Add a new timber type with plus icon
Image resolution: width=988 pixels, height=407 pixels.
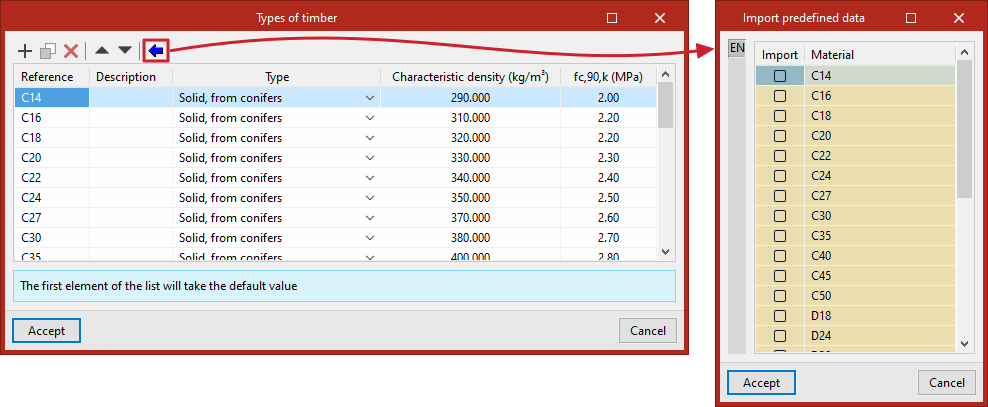pyautogui.click(x=25, y=51)
